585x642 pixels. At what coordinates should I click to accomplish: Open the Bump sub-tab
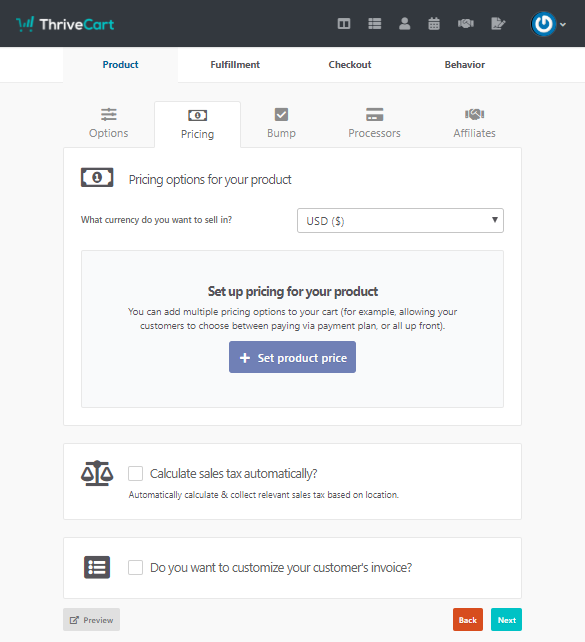point(281,124)
